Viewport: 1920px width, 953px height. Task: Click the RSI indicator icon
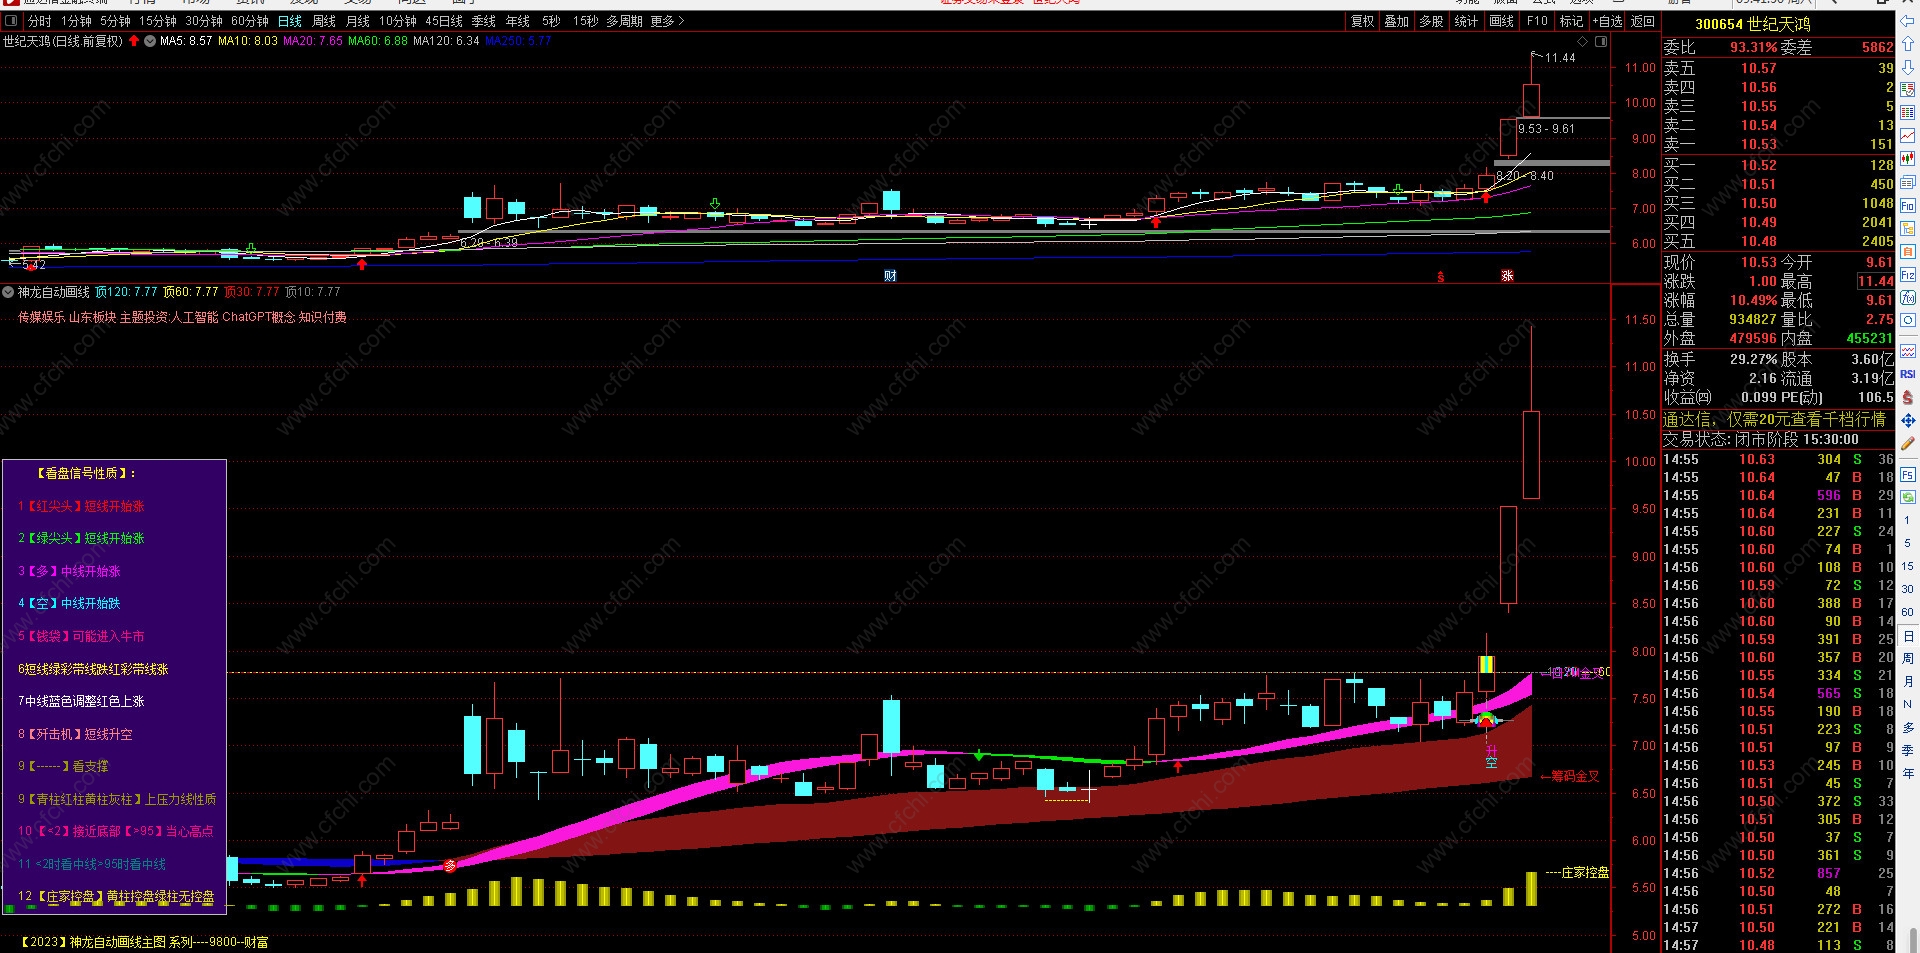pyautogui.click(x=1908, y=374)
